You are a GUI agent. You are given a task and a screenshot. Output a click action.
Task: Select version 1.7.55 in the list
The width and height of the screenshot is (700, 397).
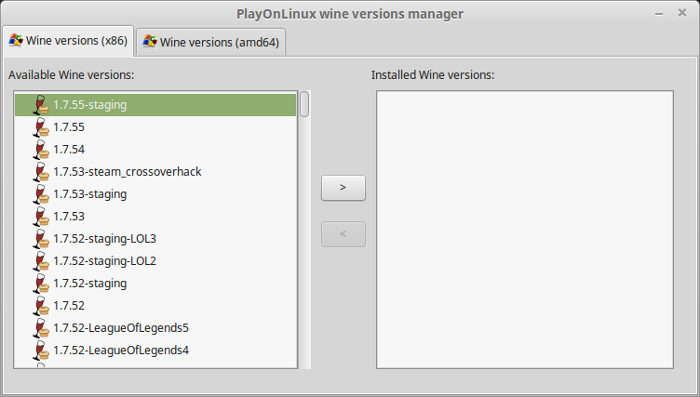(x=155, y=127)
